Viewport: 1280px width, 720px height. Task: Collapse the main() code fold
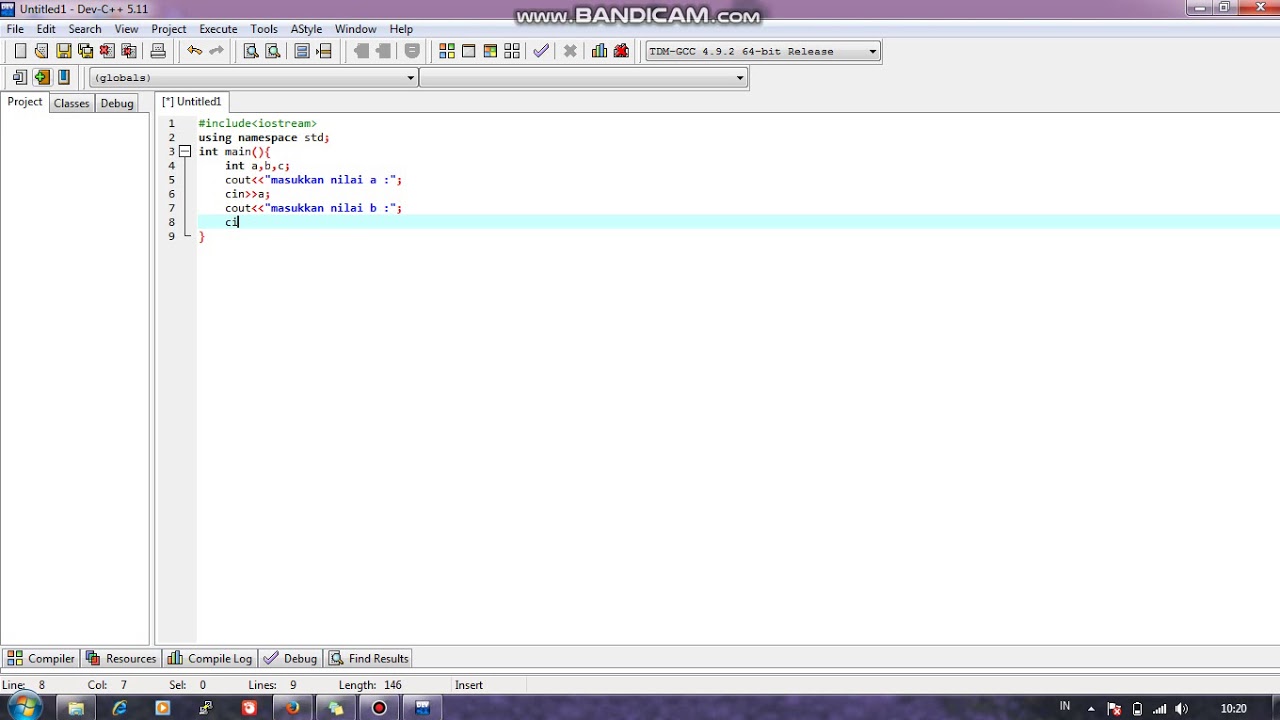click(185, 152)
